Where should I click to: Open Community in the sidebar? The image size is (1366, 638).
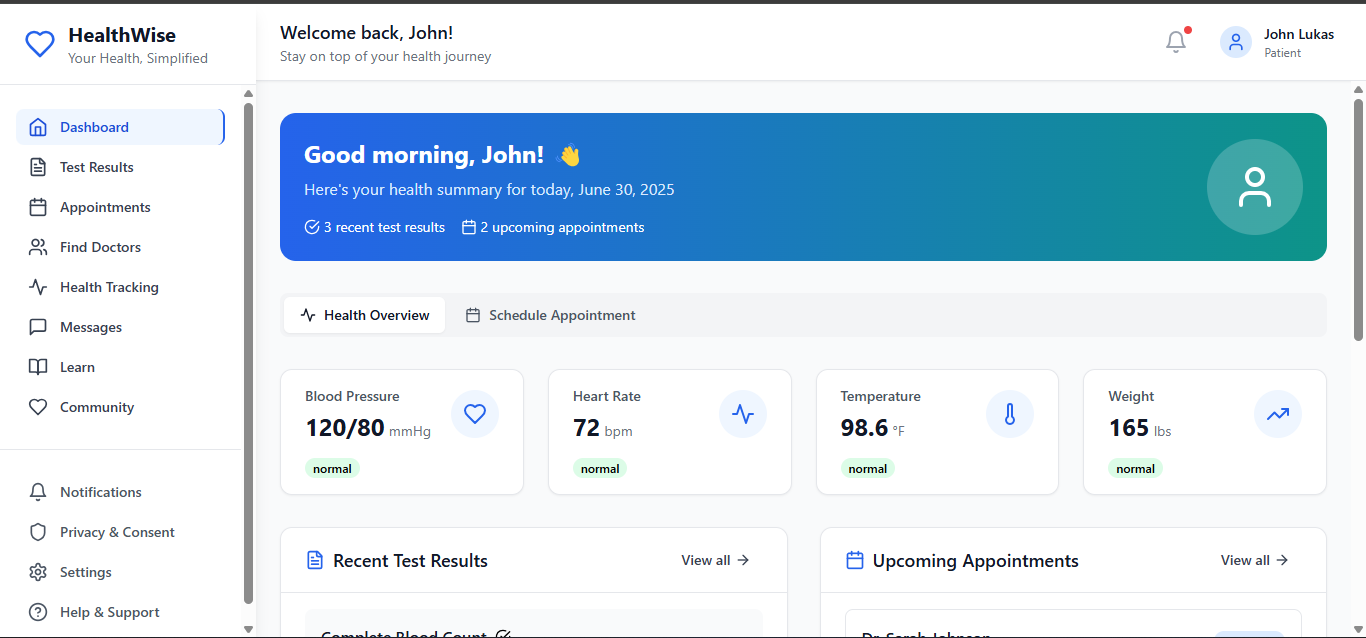click(x=120, y=407)
